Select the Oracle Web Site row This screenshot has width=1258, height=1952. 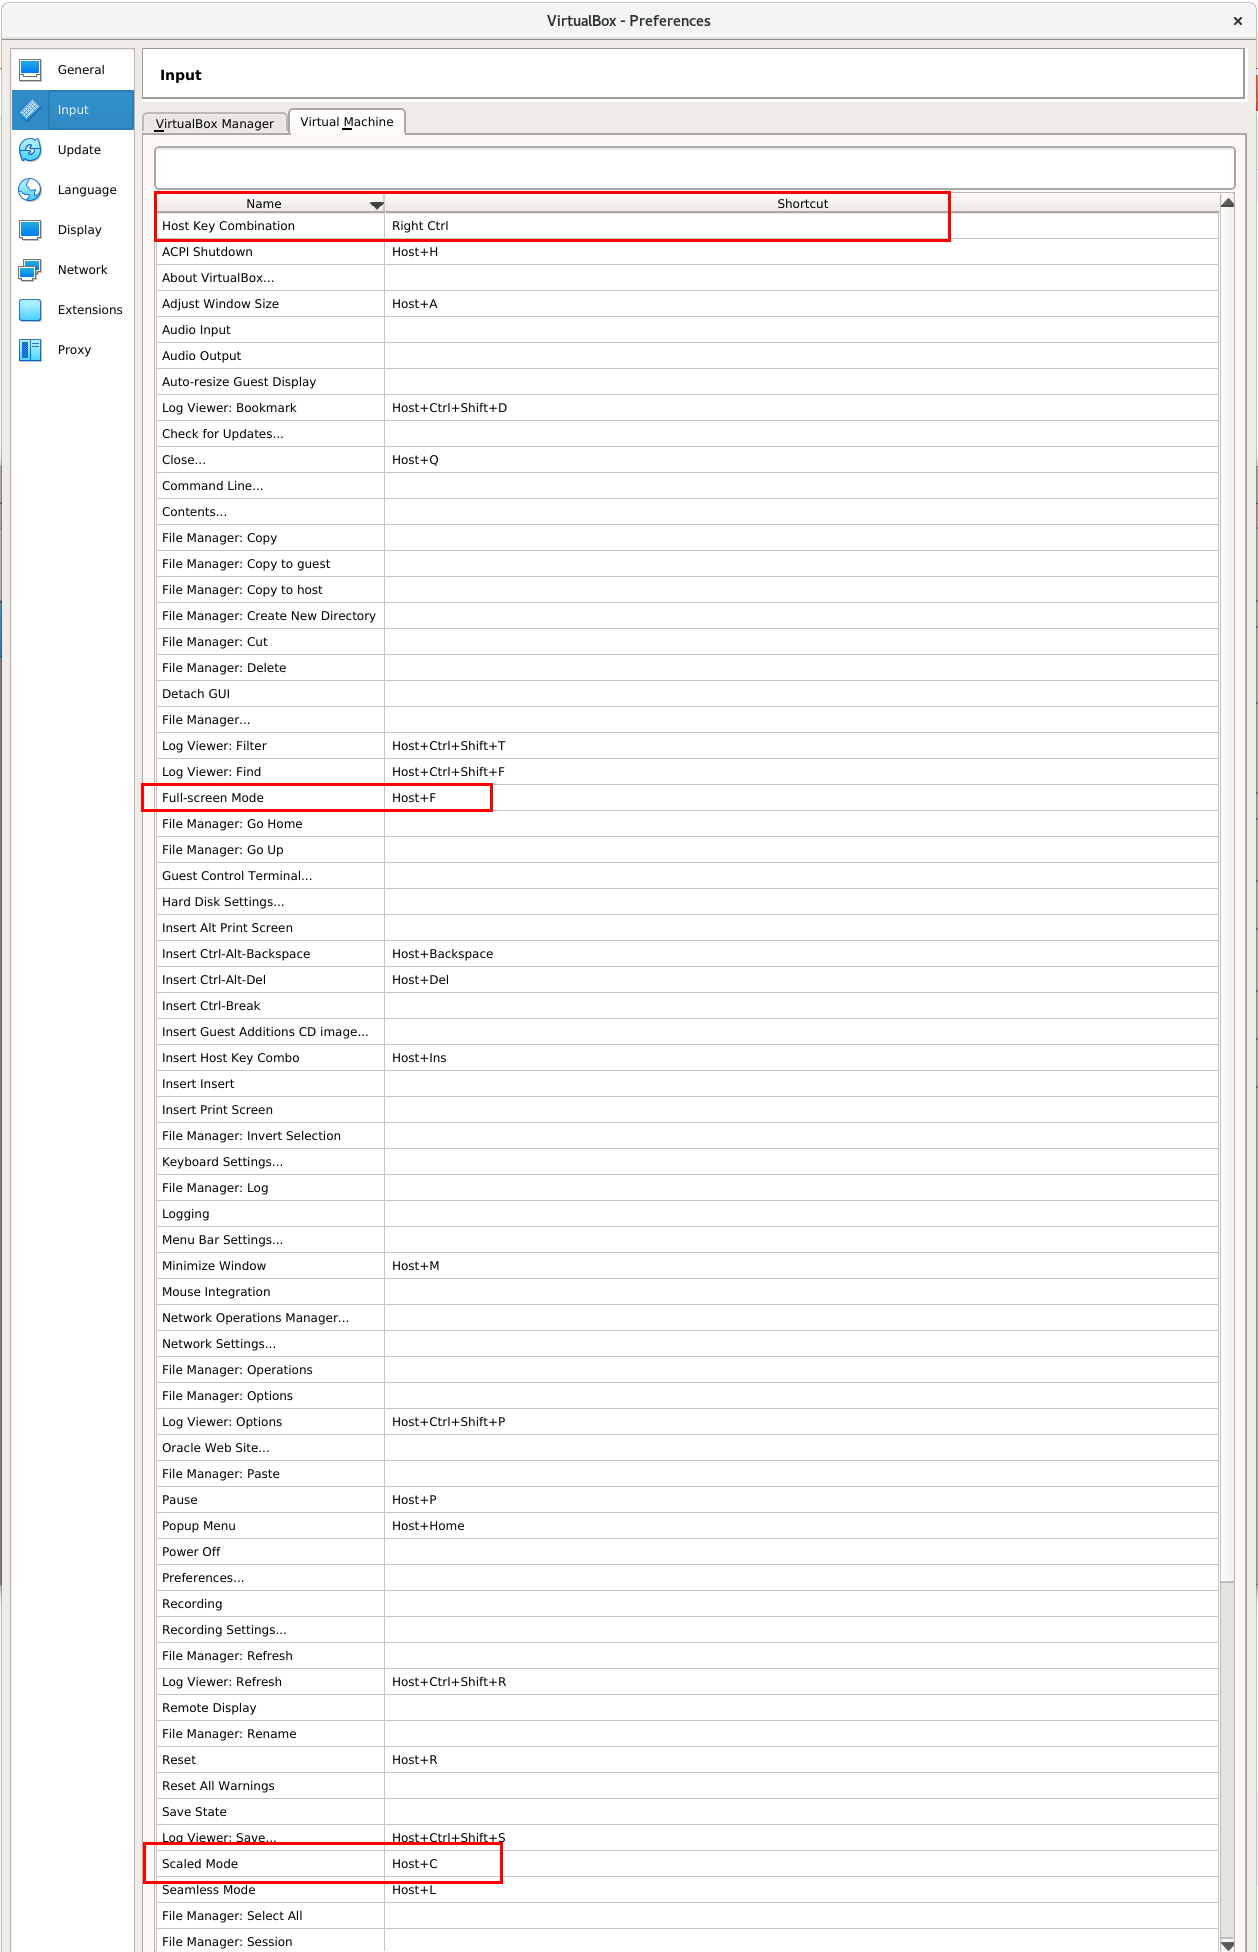pyautogui.click(x=687, y=1448)
